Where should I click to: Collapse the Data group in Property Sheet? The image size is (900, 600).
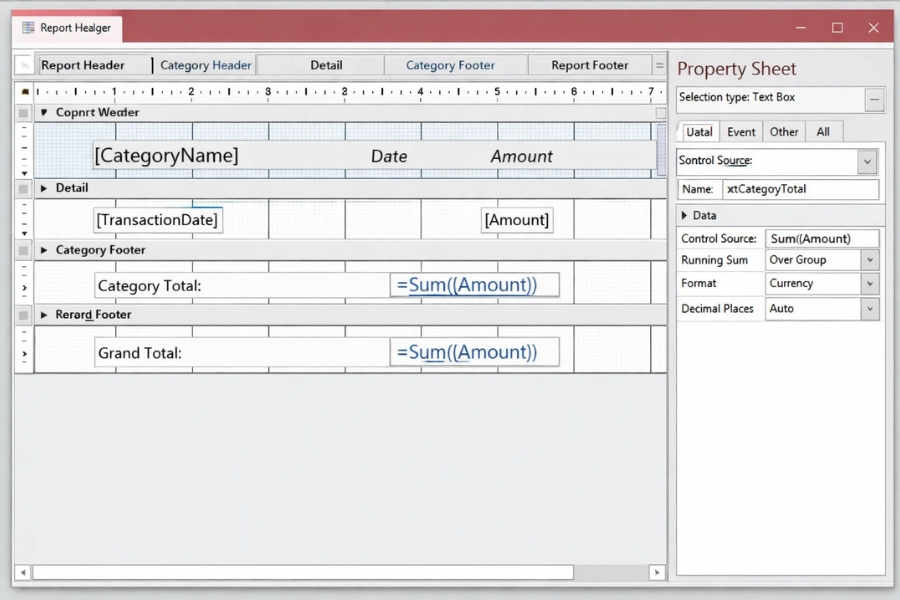[x=684, y=215]
